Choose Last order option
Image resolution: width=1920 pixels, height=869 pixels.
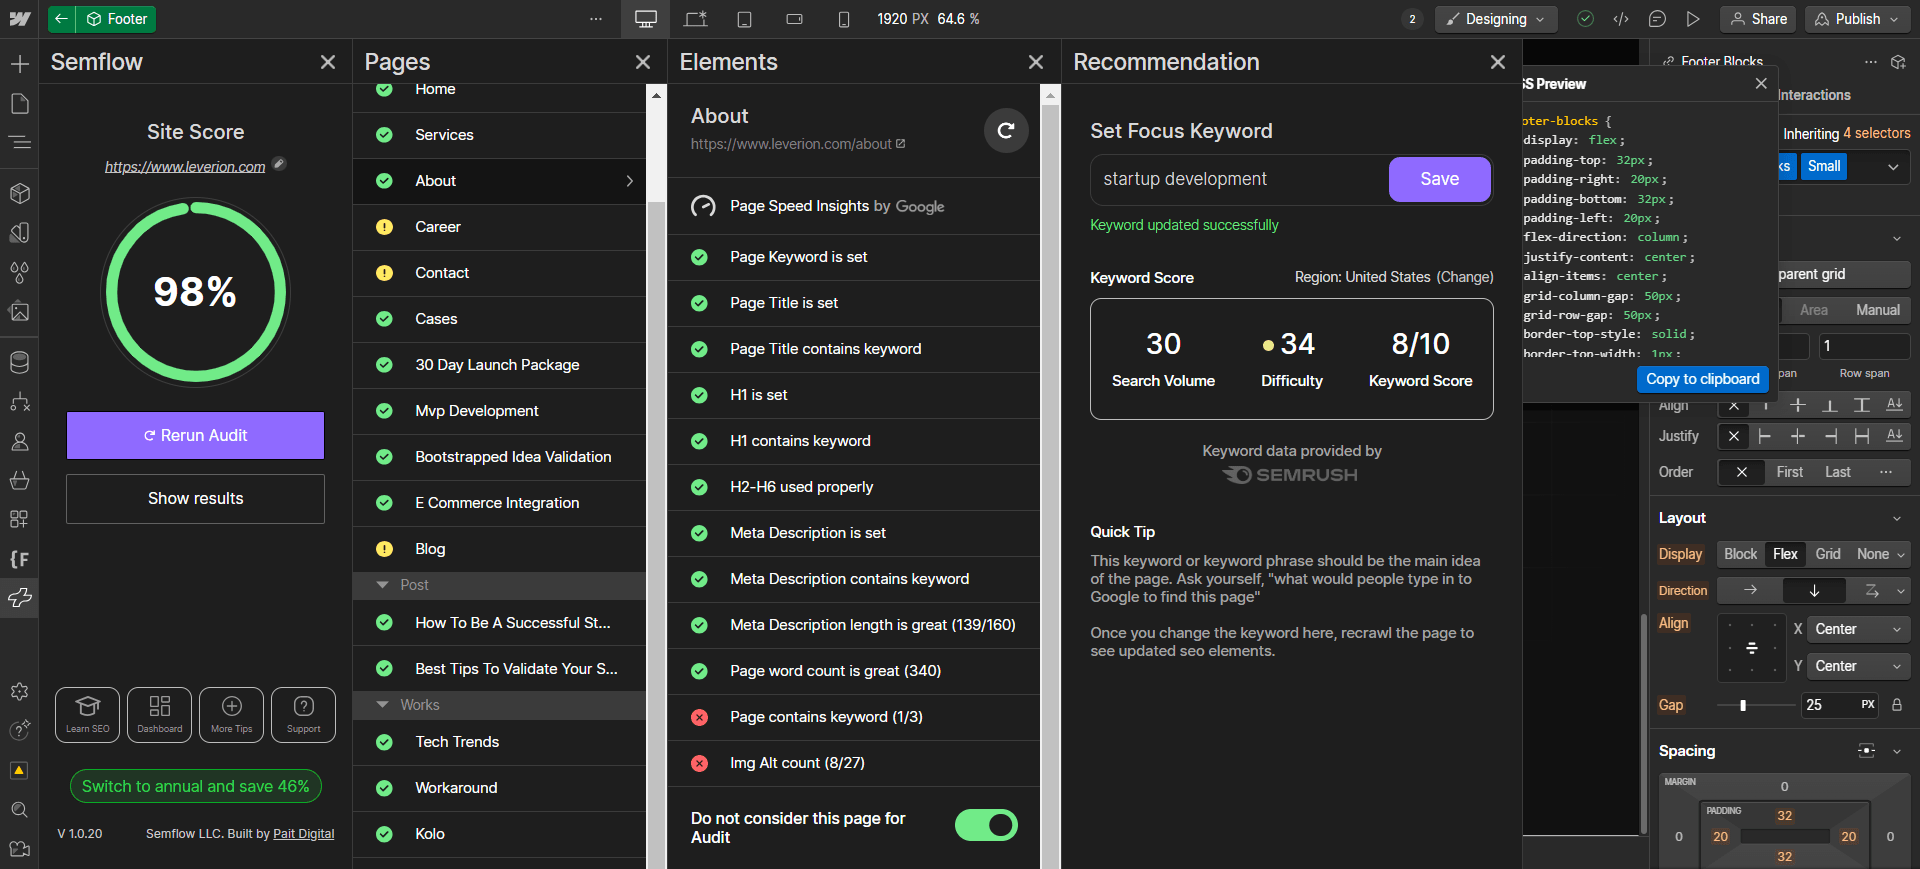1838,472
